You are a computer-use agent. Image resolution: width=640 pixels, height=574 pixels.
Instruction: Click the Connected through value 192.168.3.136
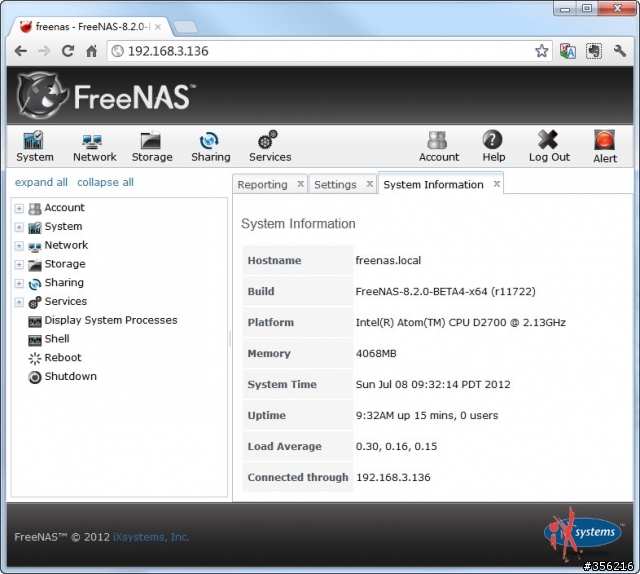pos(393,478)
